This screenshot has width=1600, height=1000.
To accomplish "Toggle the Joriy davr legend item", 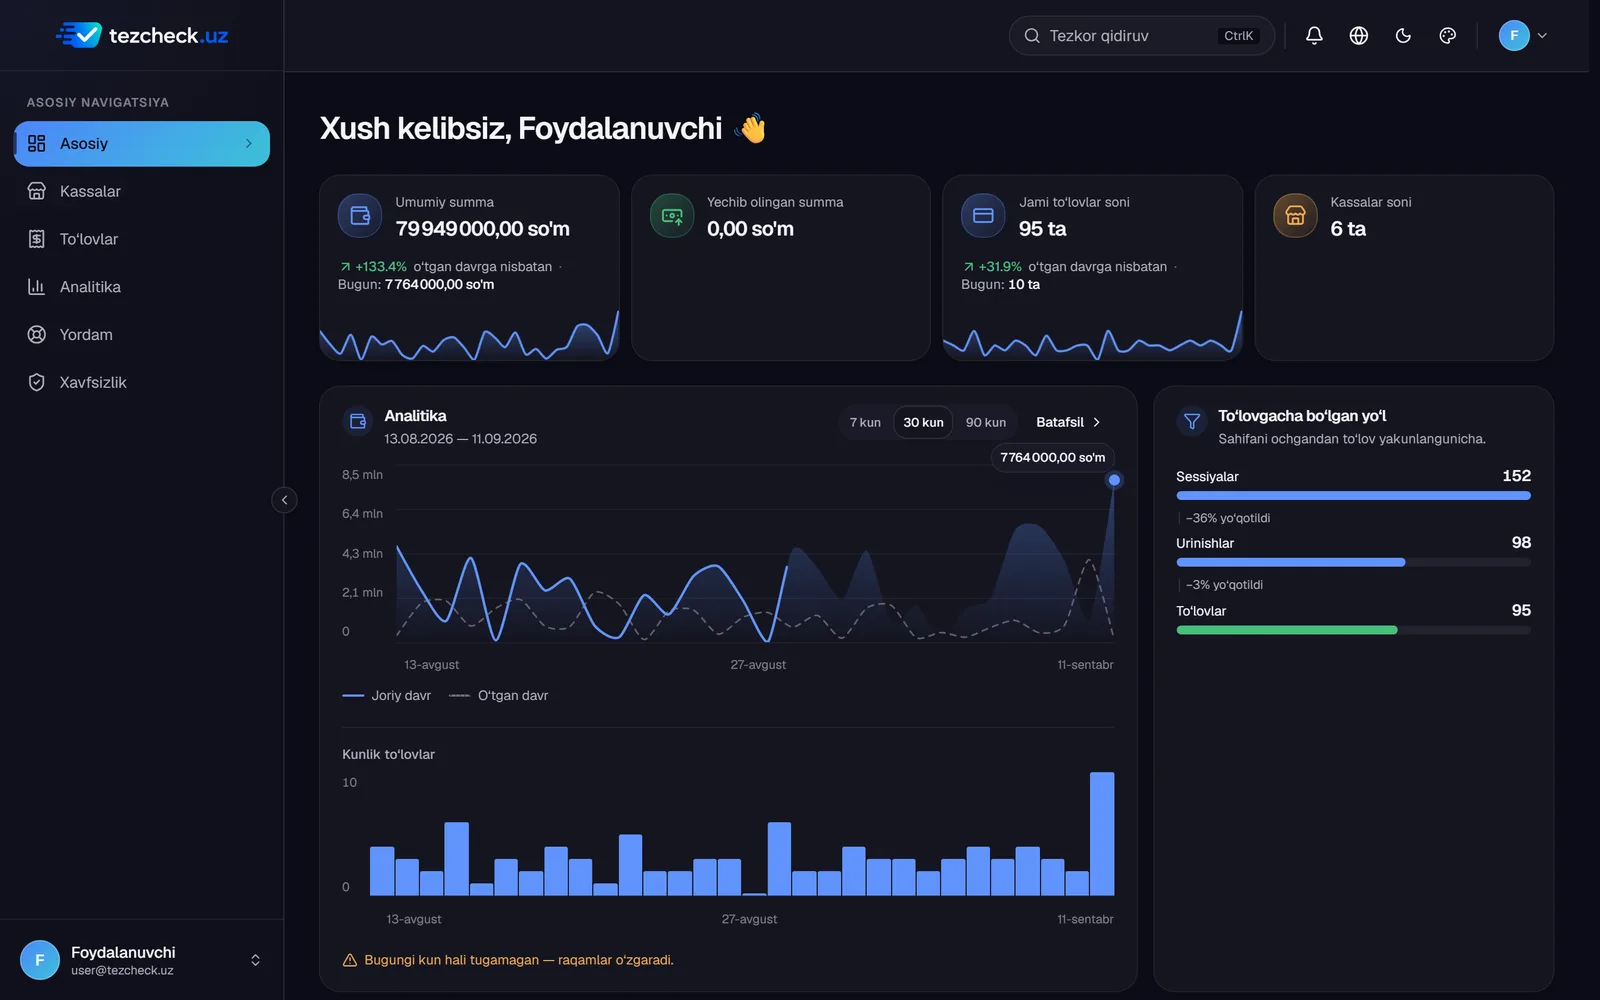I will coord(387,696).
